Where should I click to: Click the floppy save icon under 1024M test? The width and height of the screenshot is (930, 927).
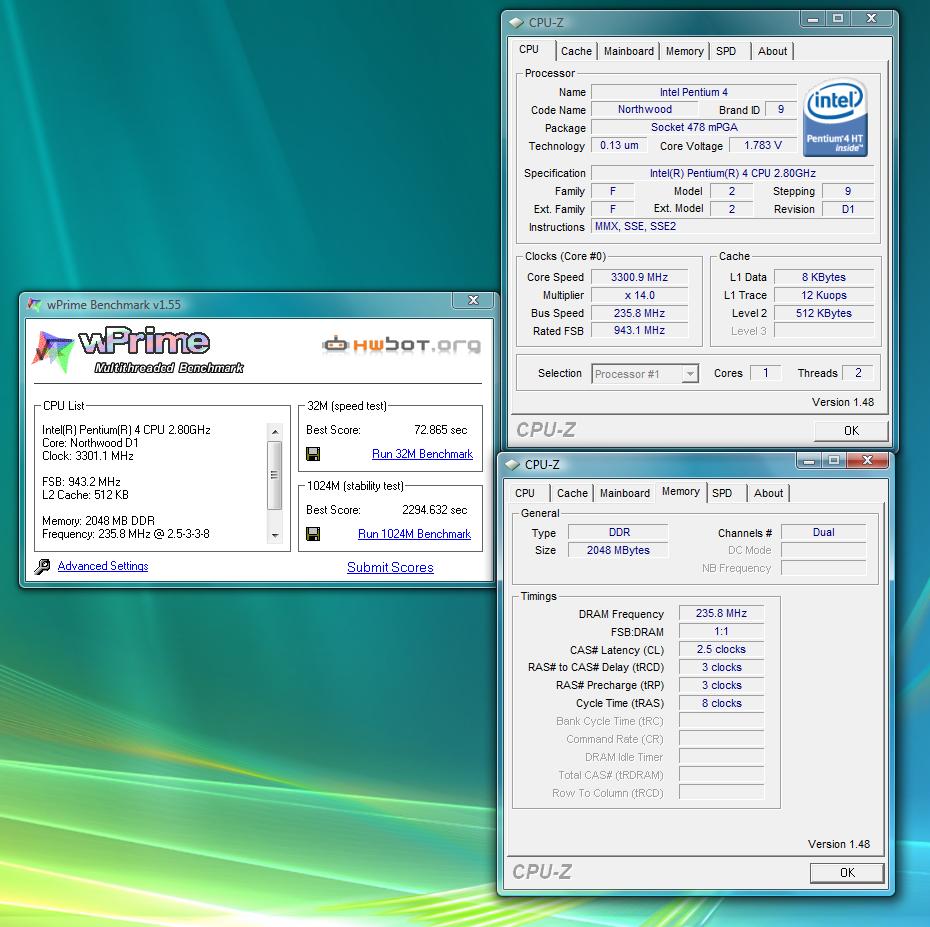313,534
